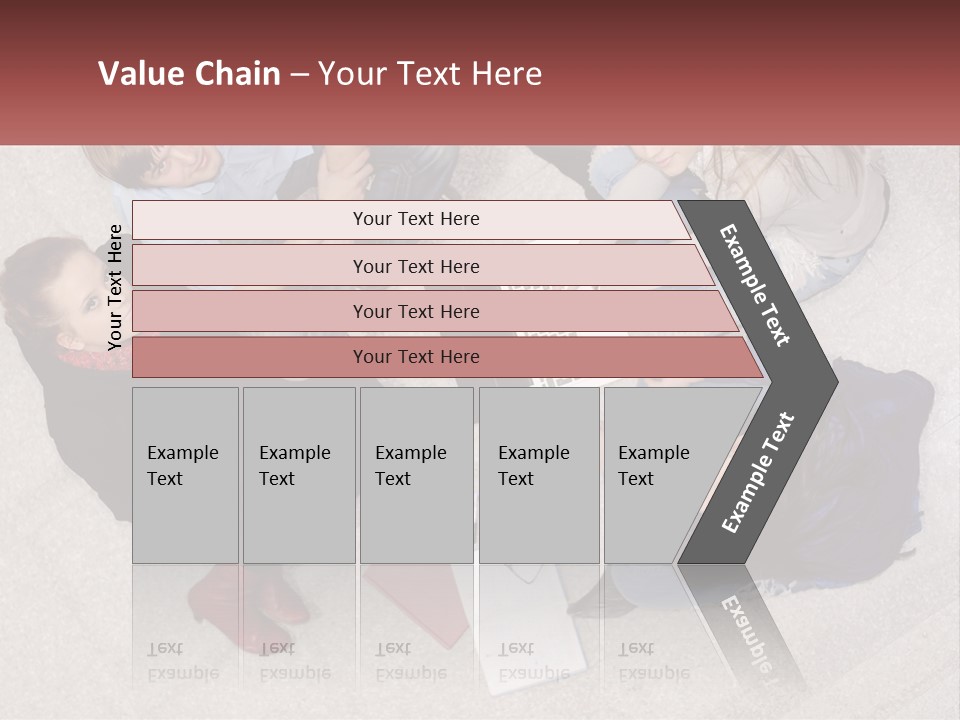960x720 pixels.
Task: Select the lightest top 'Your Text Here' bar
Action: coord(415,219)
